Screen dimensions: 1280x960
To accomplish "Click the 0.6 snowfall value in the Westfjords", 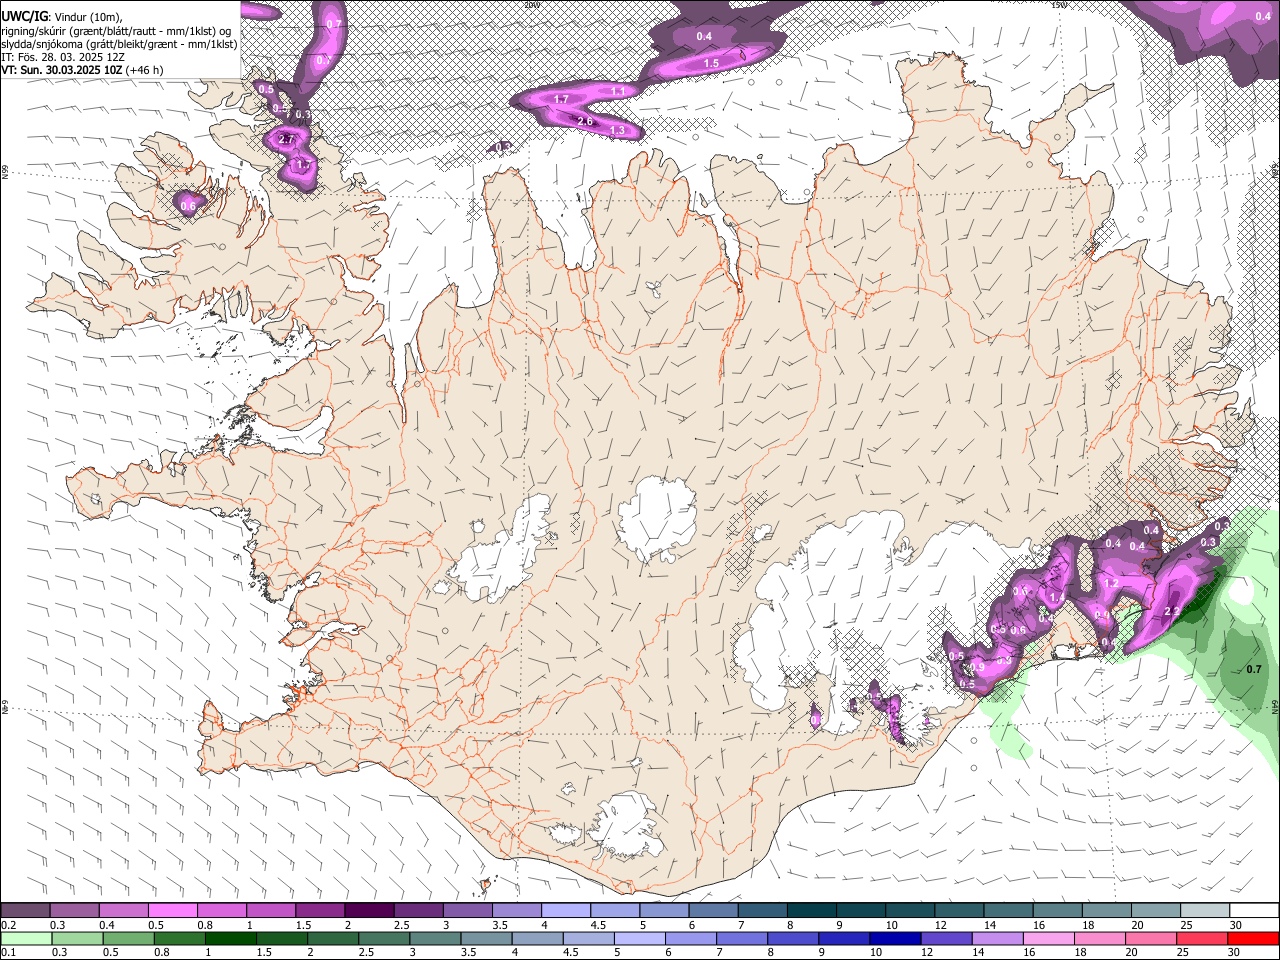I will click(188, 206).
